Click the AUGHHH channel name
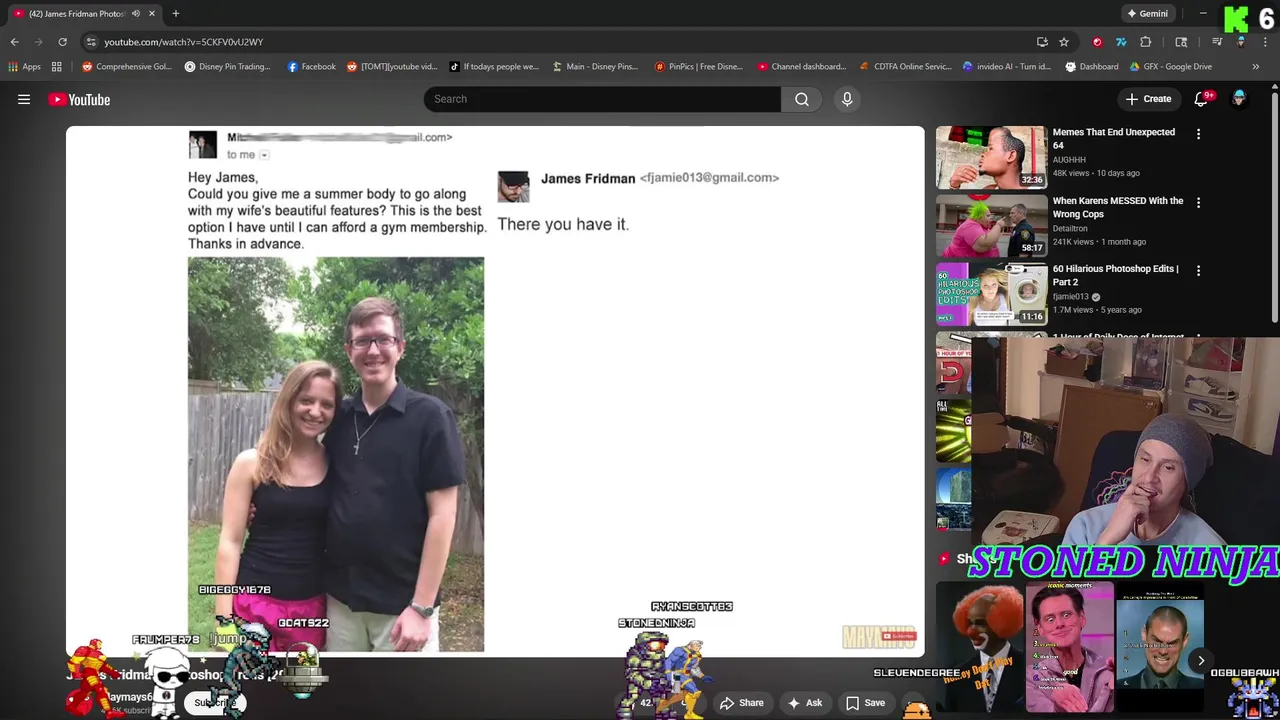This screenshot has width=1280, height=720. click(1069, 160)
